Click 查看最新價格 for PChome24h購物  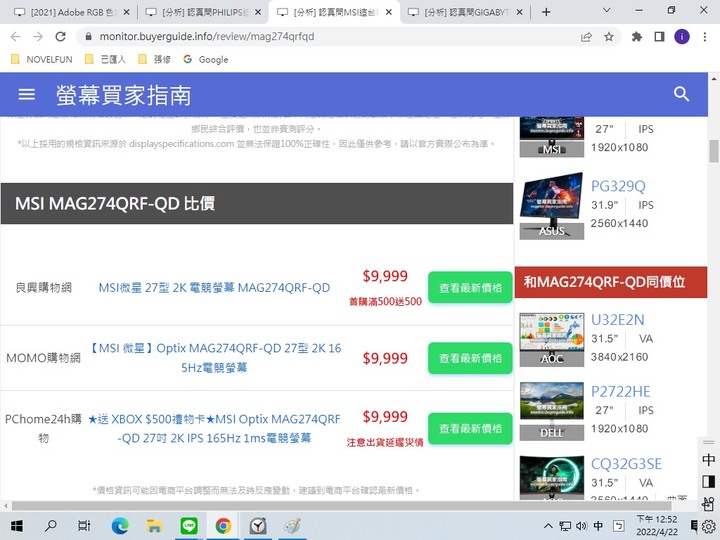coord(470,428)
